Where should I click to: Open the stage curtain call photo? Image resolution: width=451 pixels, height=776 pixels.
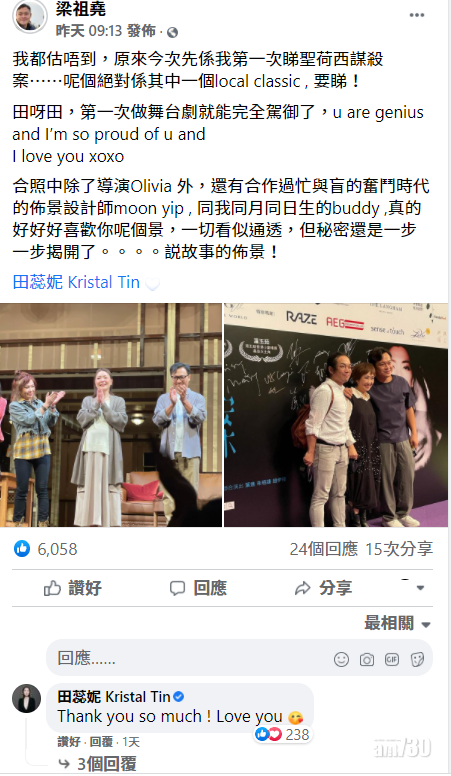tap(111, 415)
